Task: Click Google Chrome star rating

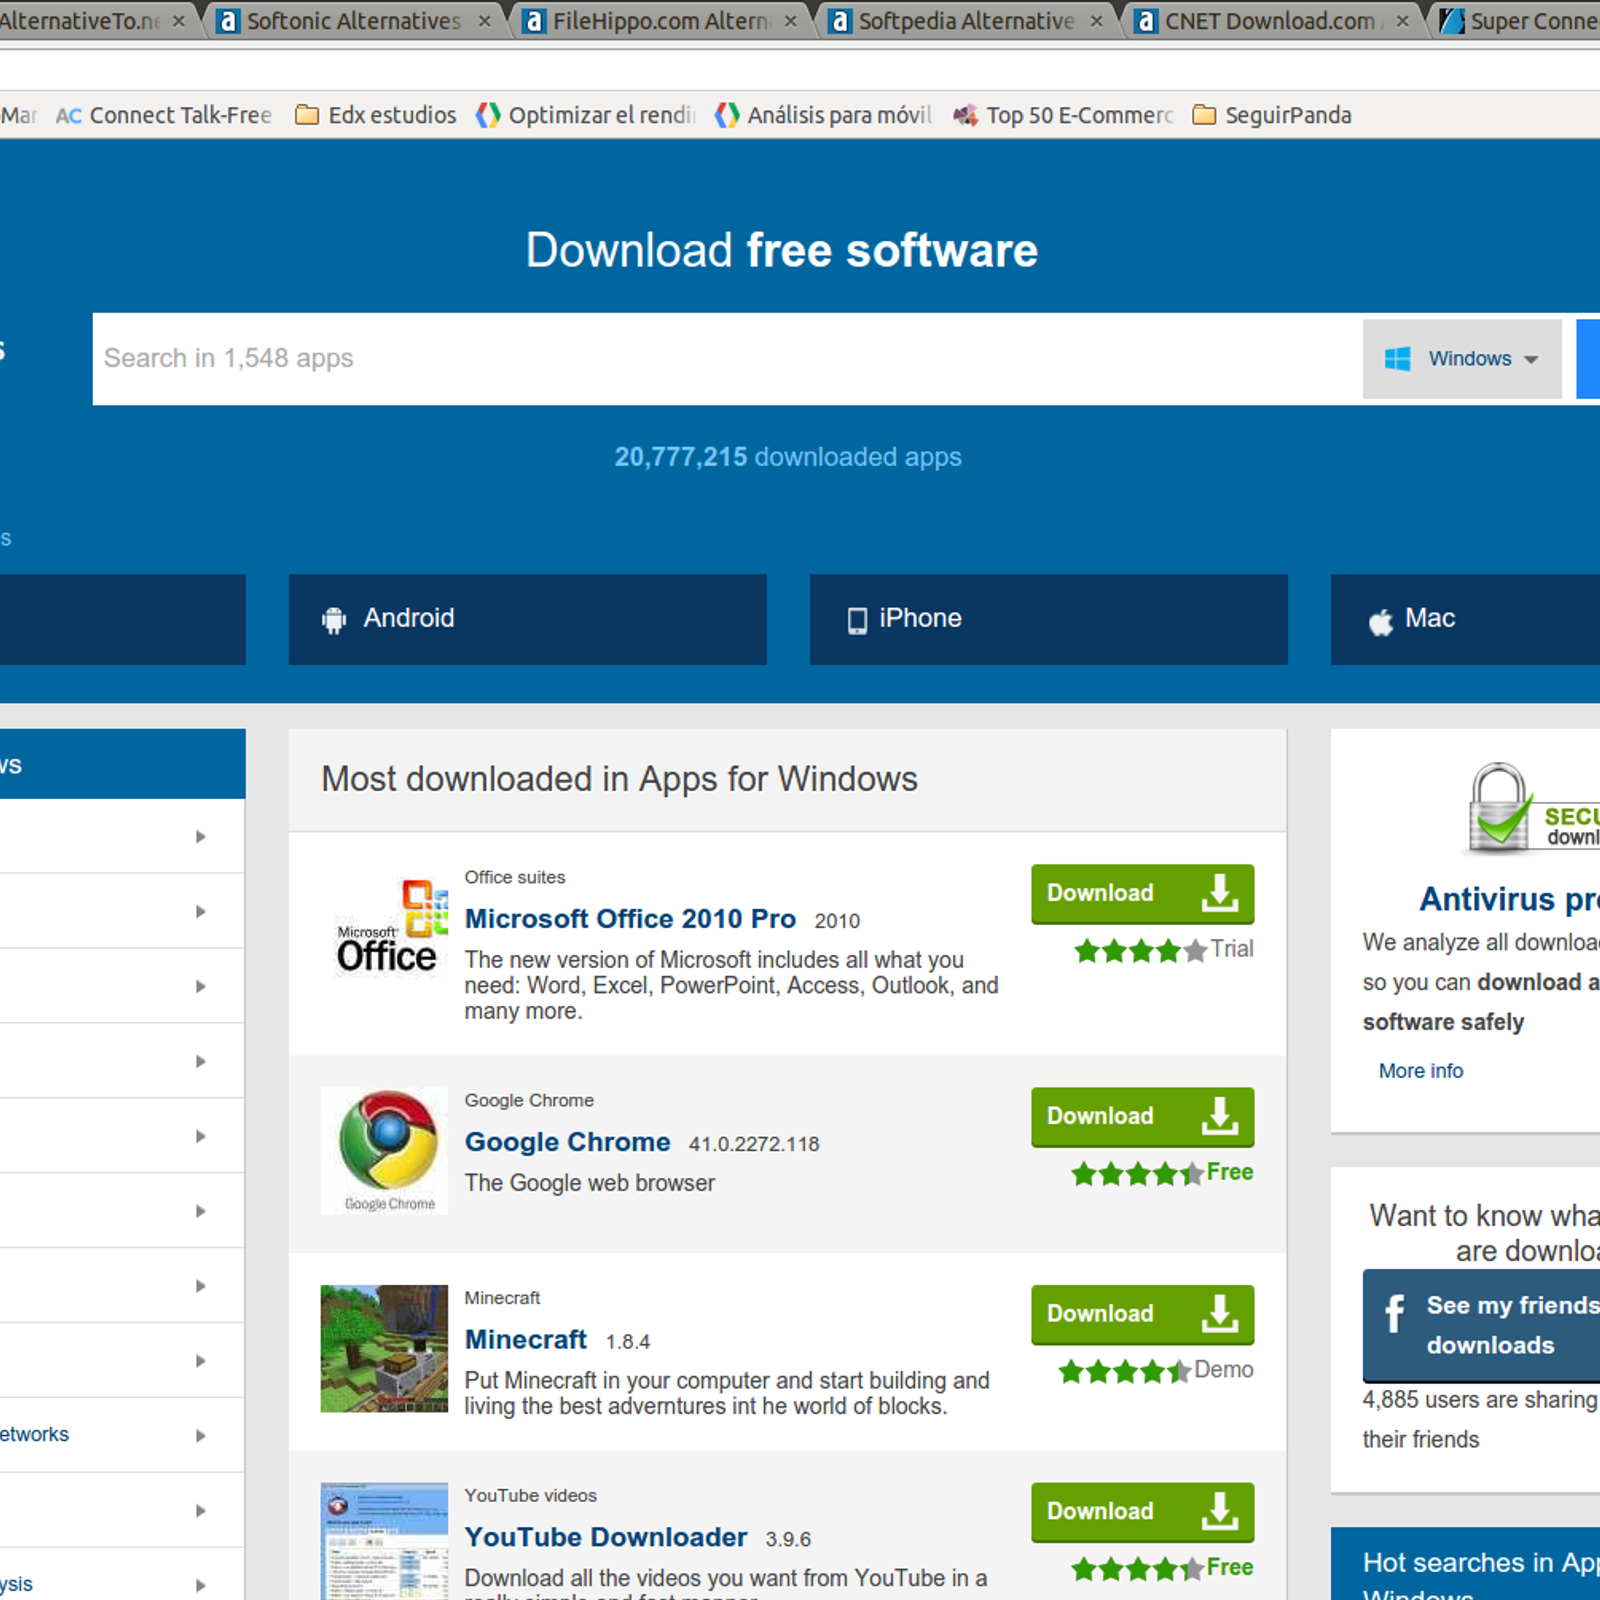Action: (x=1137, y=1173)
